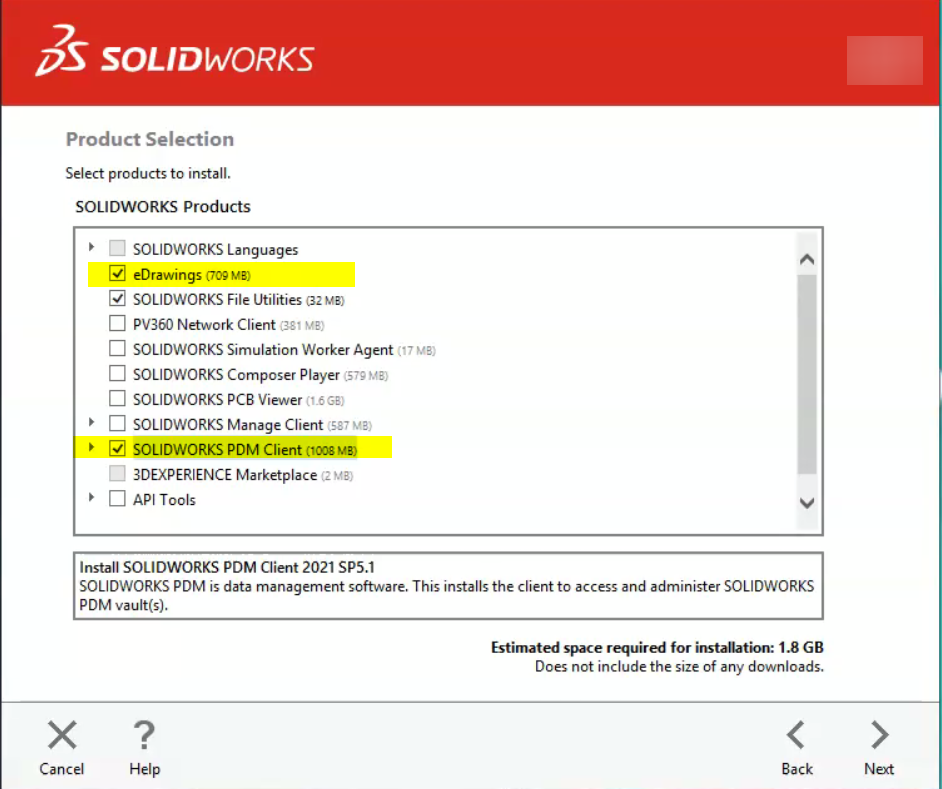The height and width of the screenshot is (789, 942).
Task: Expand SOLIDWORKS PDM Client node
Action: point(91,448)
